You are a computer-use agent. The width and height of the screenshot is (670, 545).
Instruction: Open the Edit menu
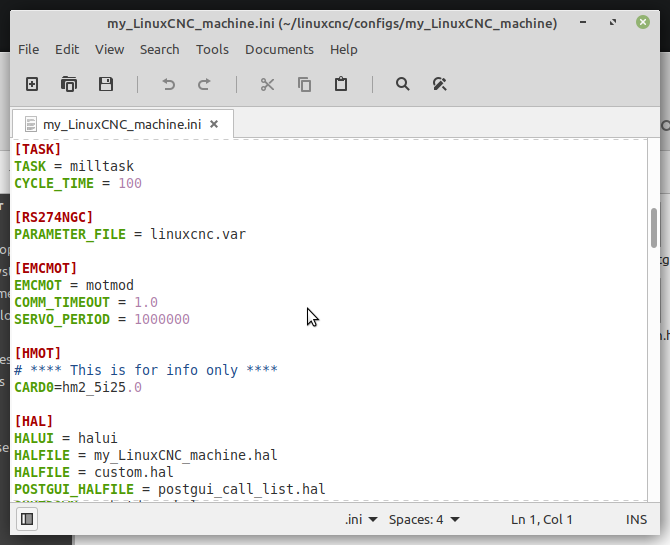pyautogui.click(x=67, y=50)
